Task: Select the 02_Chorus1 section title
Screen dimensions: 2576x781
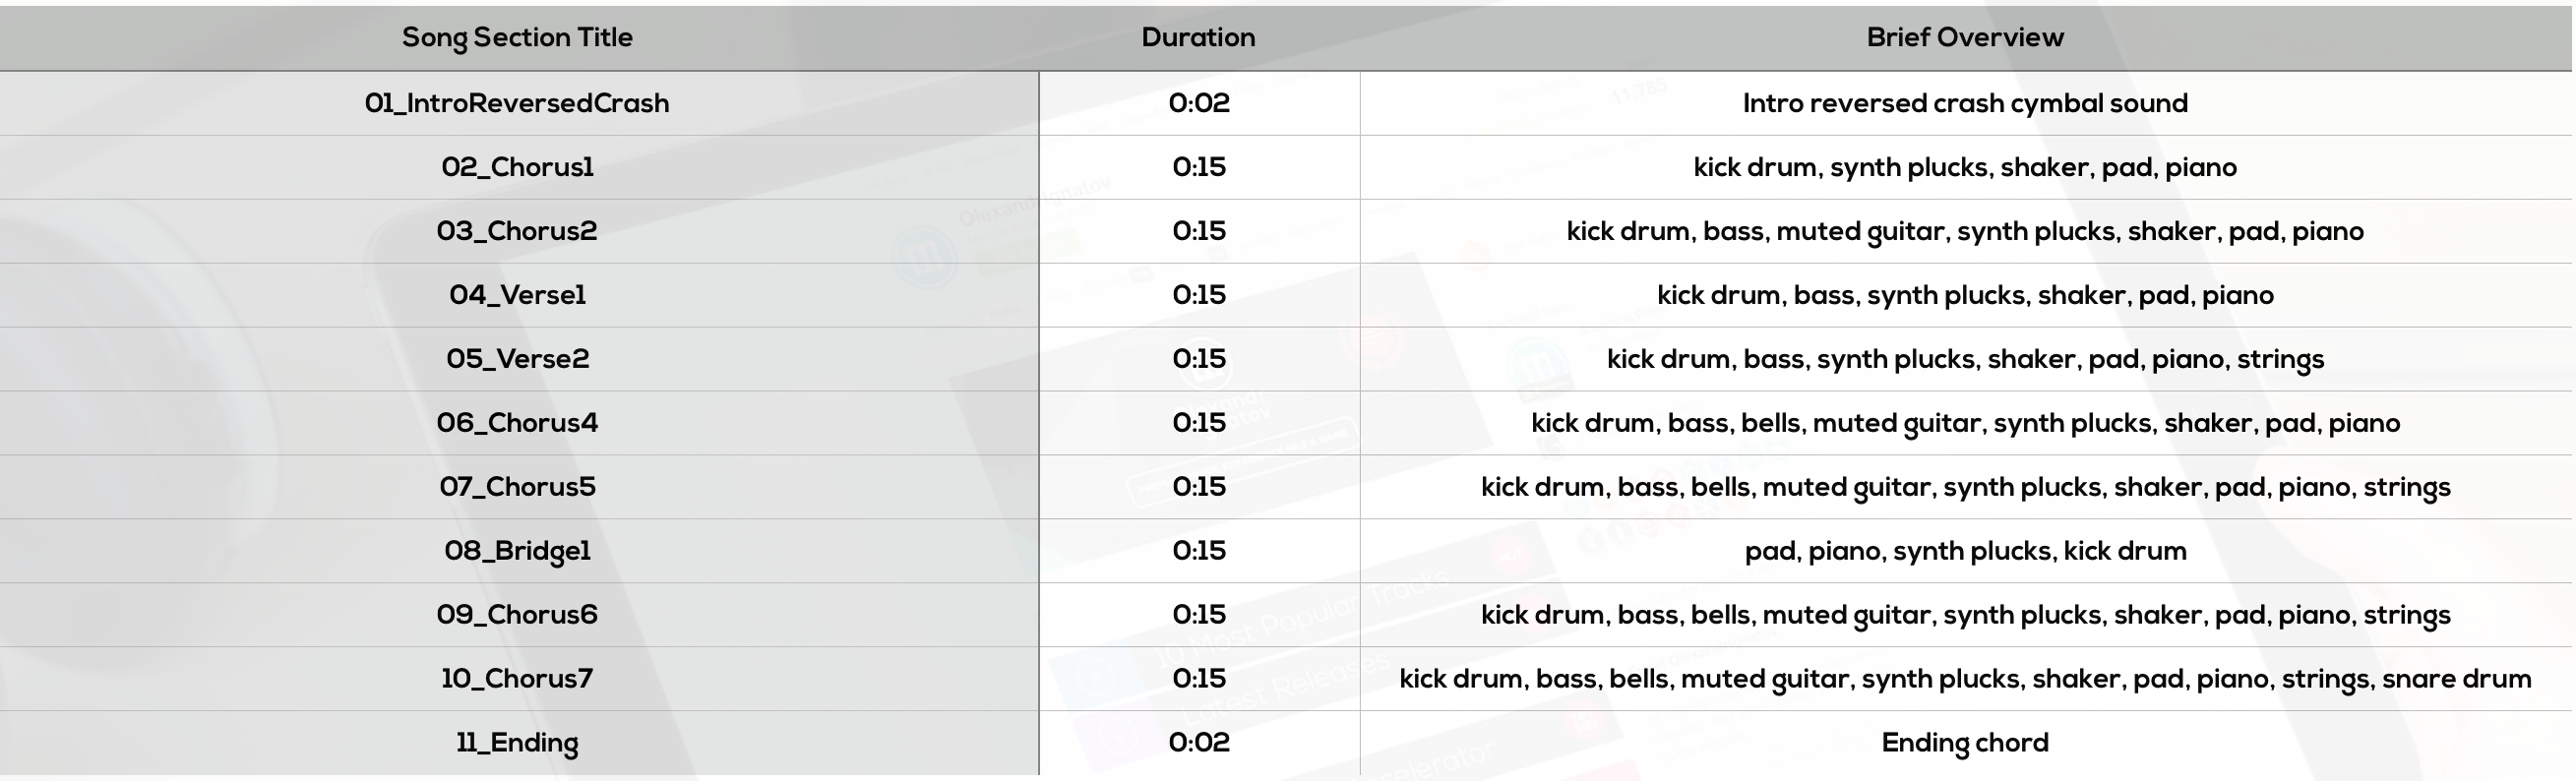Action: pyautogui.click(x=517, y=168)
